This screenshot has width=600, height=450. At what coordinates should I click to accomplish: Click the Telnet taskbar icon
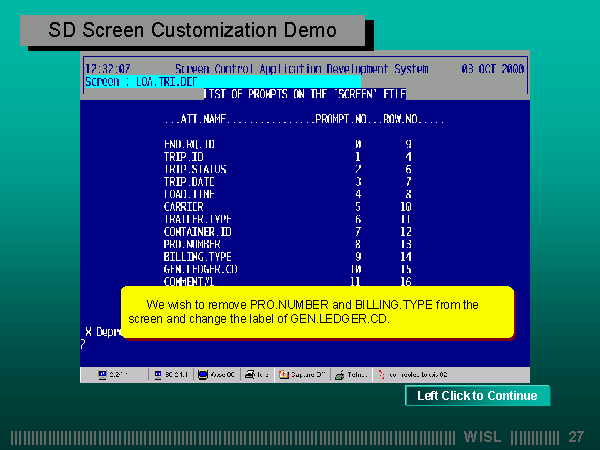point(340,374)
